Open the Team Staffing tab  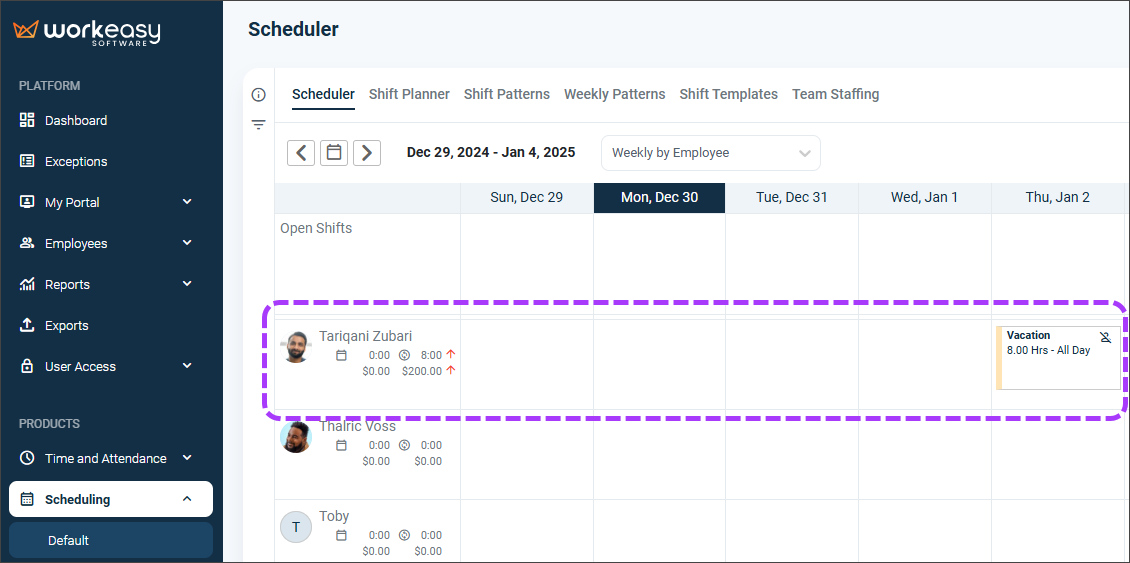(x=835, y=94)
